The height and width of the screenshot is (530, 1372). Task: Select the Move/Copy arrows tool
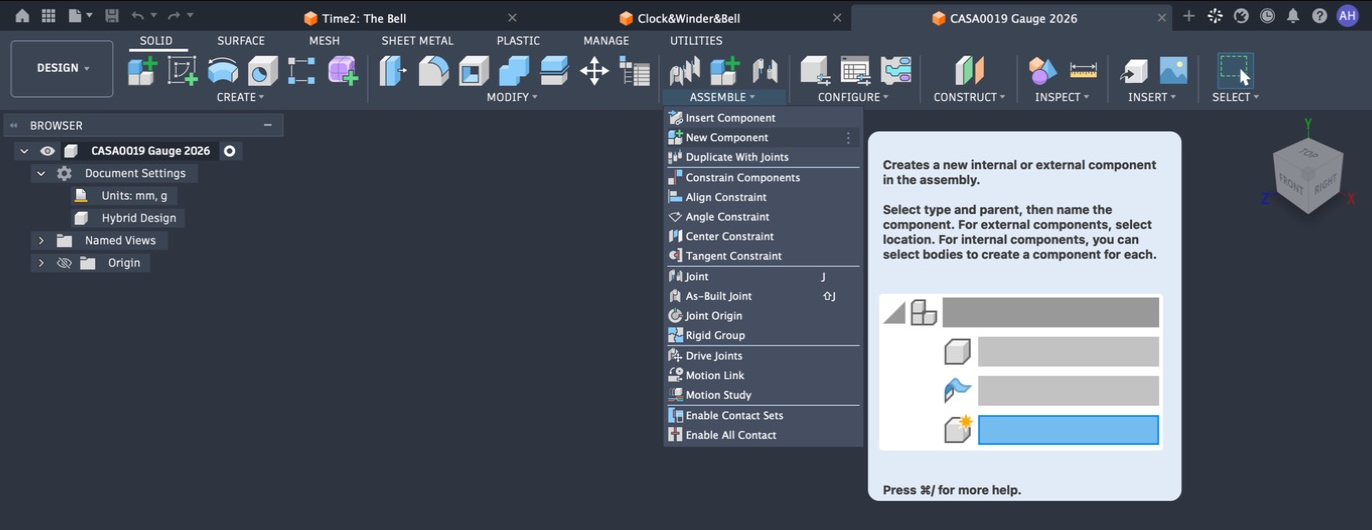[594, 71]
